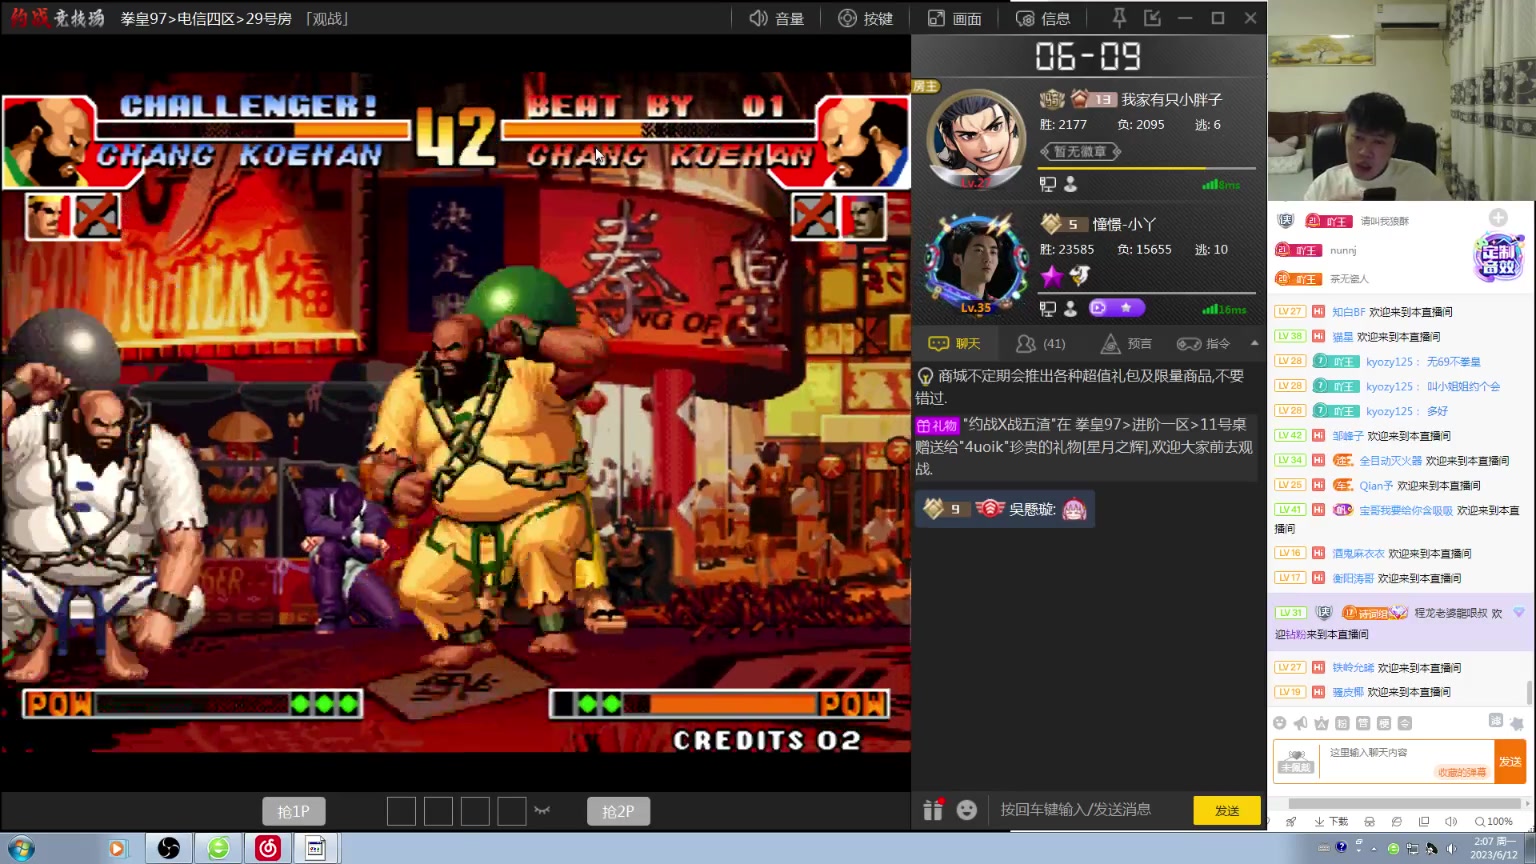Open the Windows Start button
Image resolution: width=1536 pixels, height=864 pixels.
click(20, 849)
